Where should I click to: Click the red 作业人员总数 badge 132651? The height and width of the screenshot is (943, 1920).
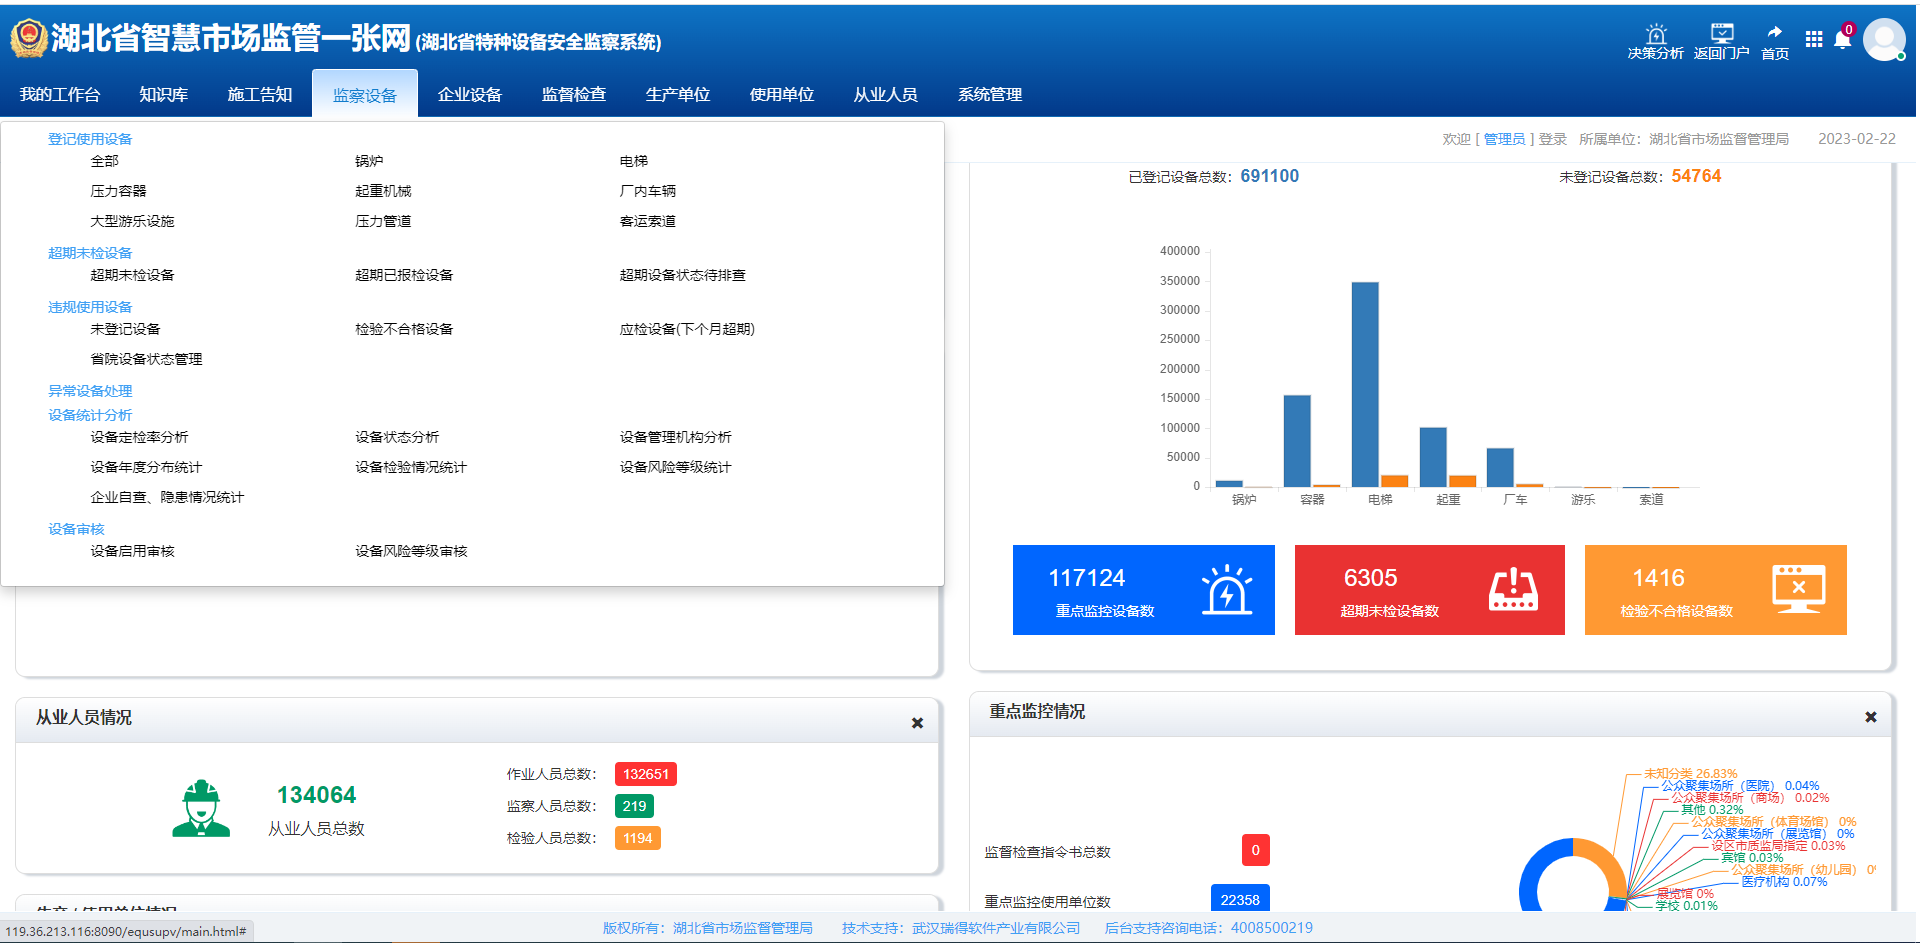tap(645, 774)
